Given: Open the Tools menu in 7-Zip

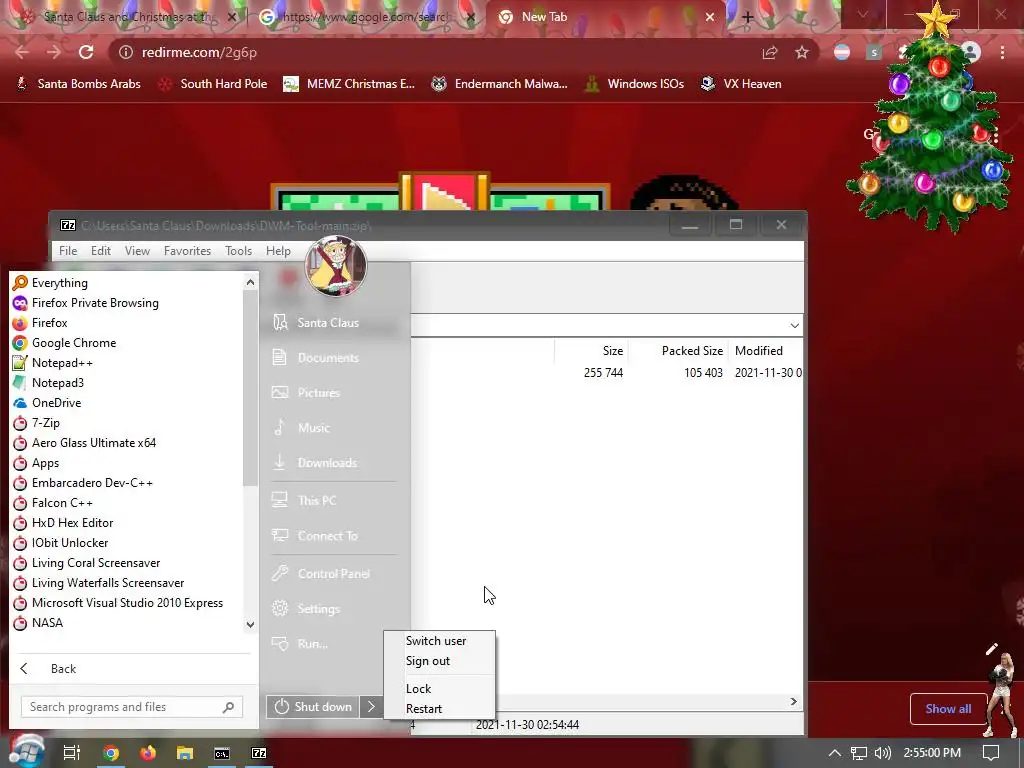Looking at the screenshot, I should pos(238,251).
